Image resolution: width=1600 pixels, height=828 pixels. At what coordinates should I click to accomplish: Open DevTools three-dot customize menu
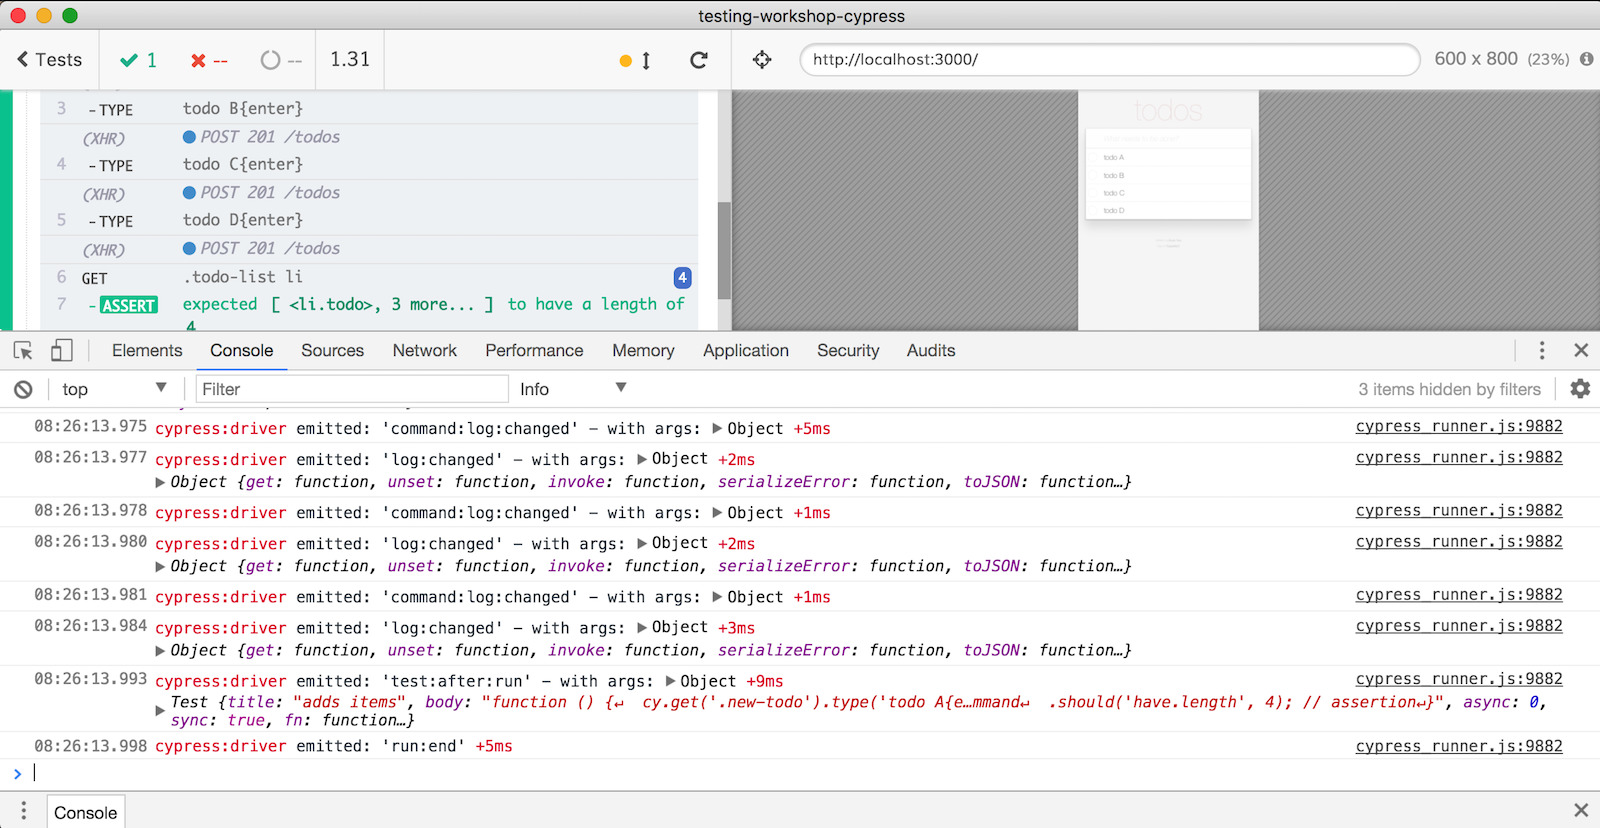pos(1541,351)
